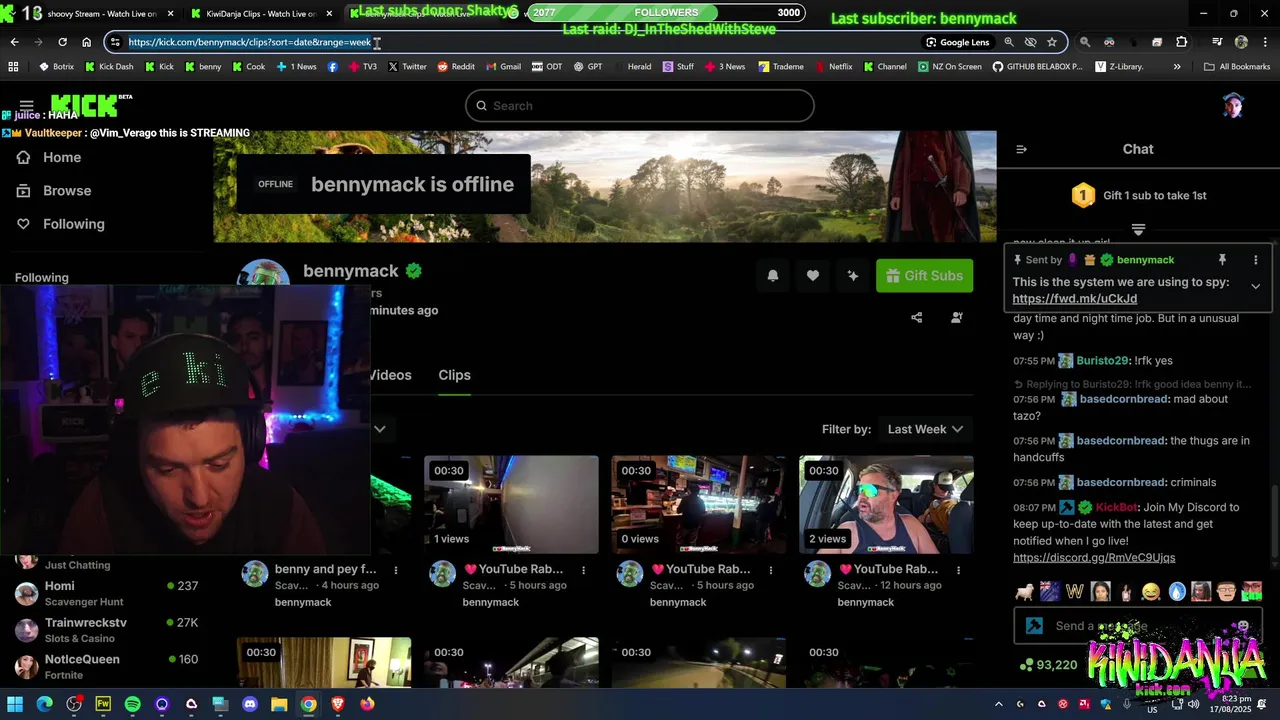Bookmark this page with the star icon
The height and width of the screenshot is (720, 1280).
coord(1052,42)
